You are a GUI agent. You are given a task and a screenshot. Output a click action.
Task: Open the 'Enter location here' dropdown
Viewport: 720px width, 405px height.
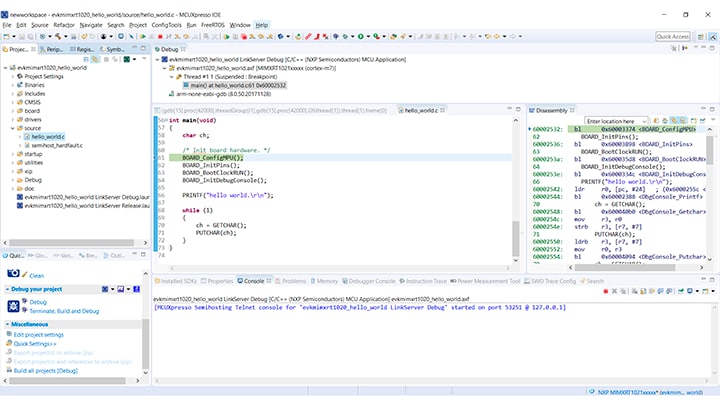[x=643, y=120]
